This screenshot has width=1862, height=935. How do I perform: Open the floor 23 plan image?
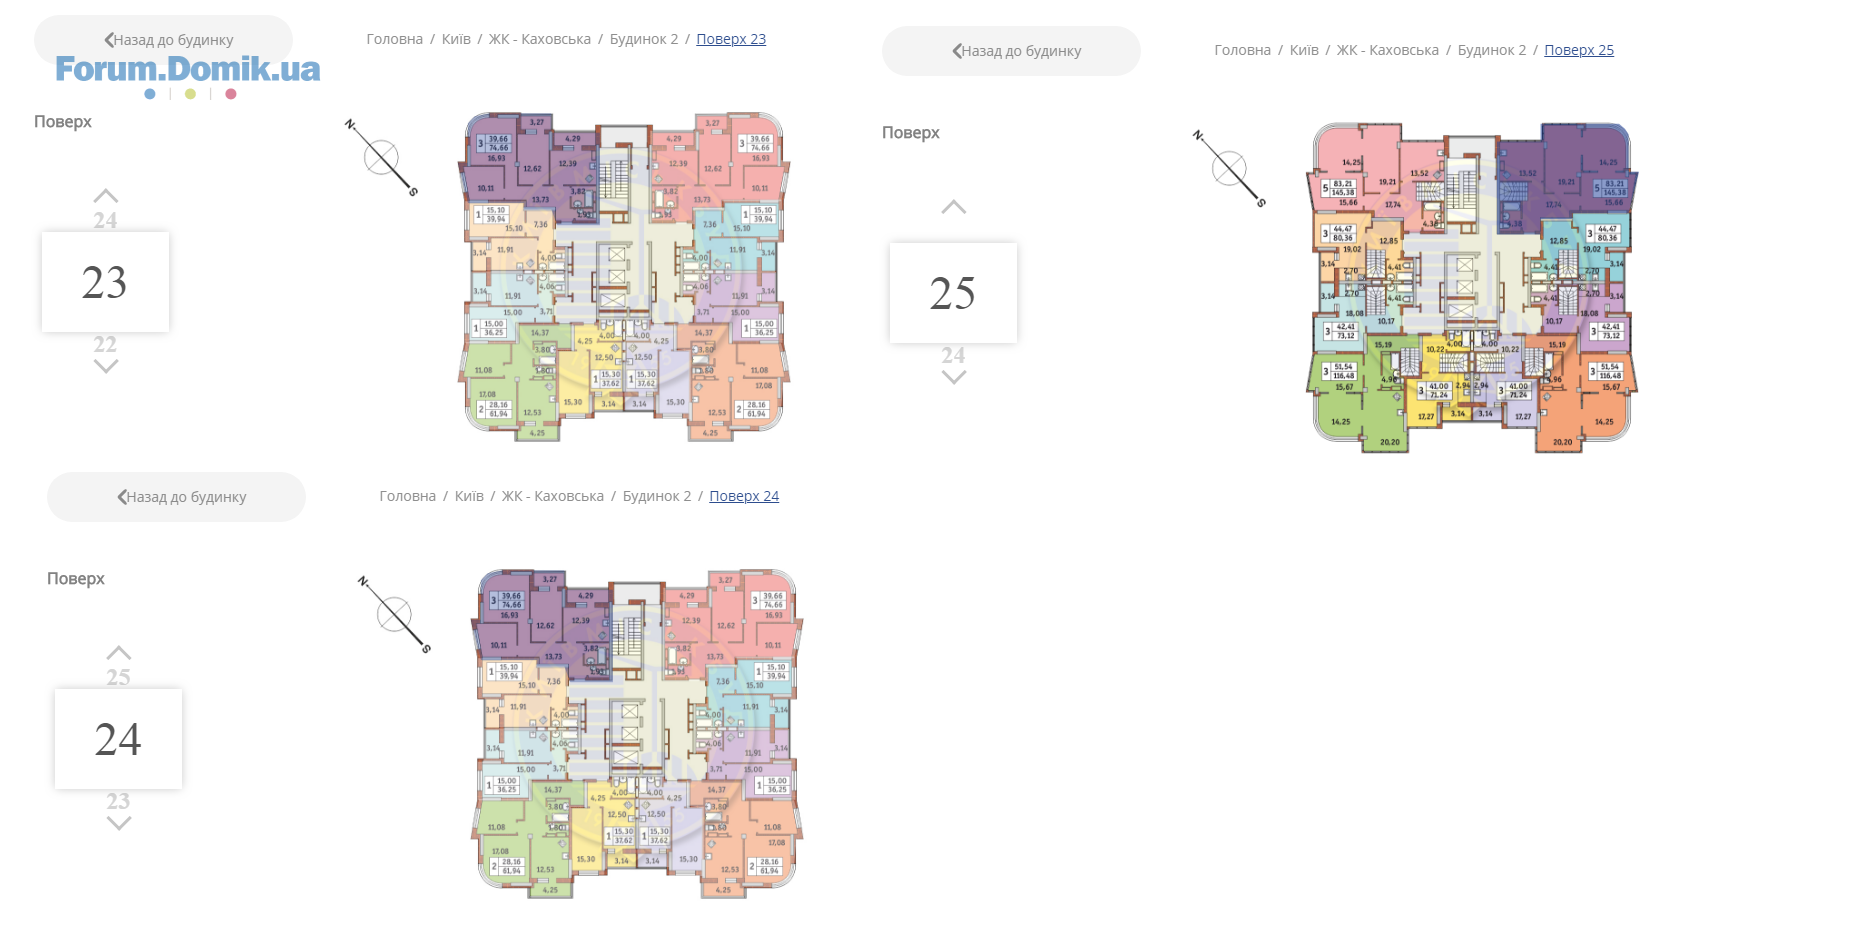[624, 277]
